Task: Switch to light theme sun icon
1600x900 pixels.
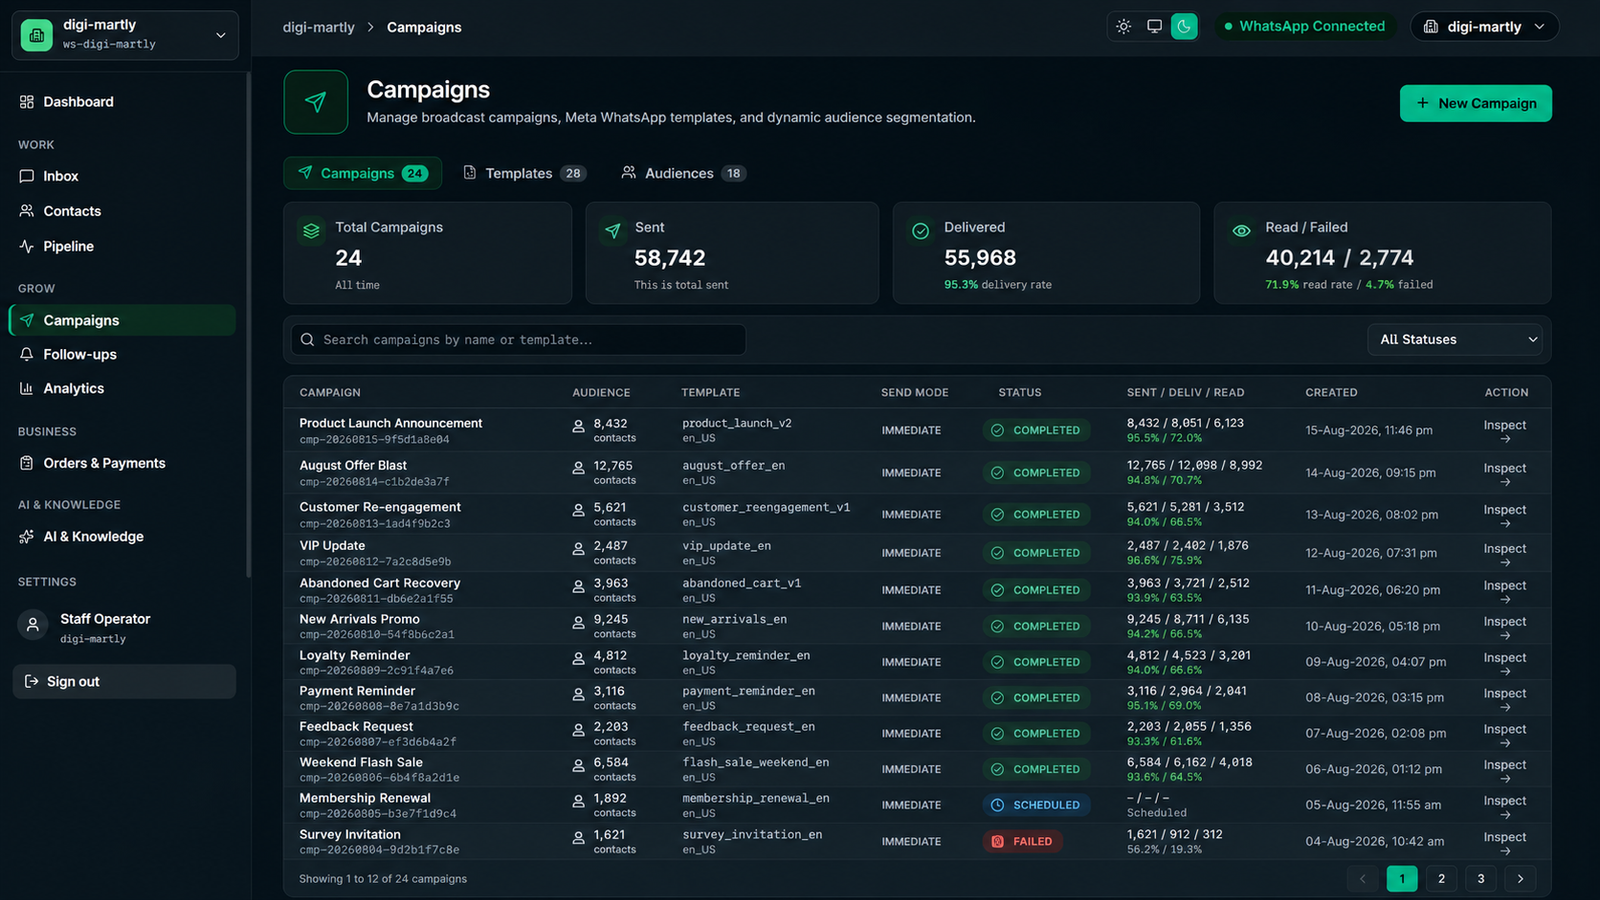Action: (x=1124, y=26)
